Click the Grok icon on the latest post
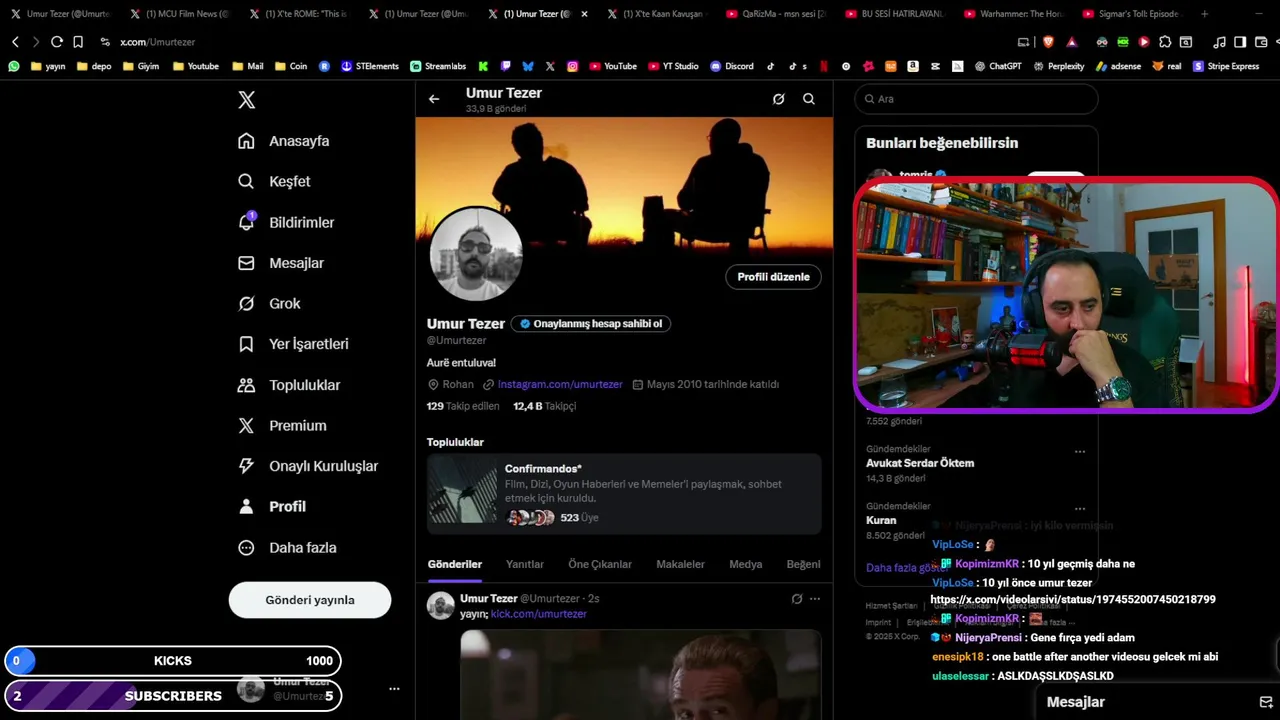 coord(797,599)
